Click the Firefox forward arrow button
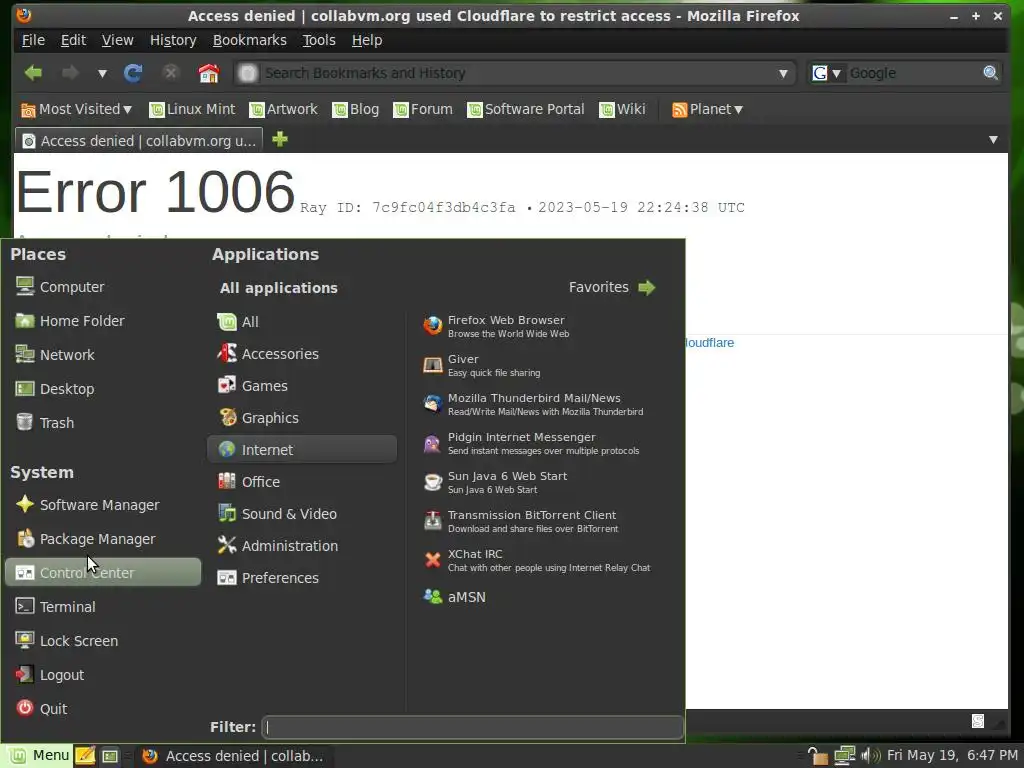The image size is (1024, 768). [70, 73]
